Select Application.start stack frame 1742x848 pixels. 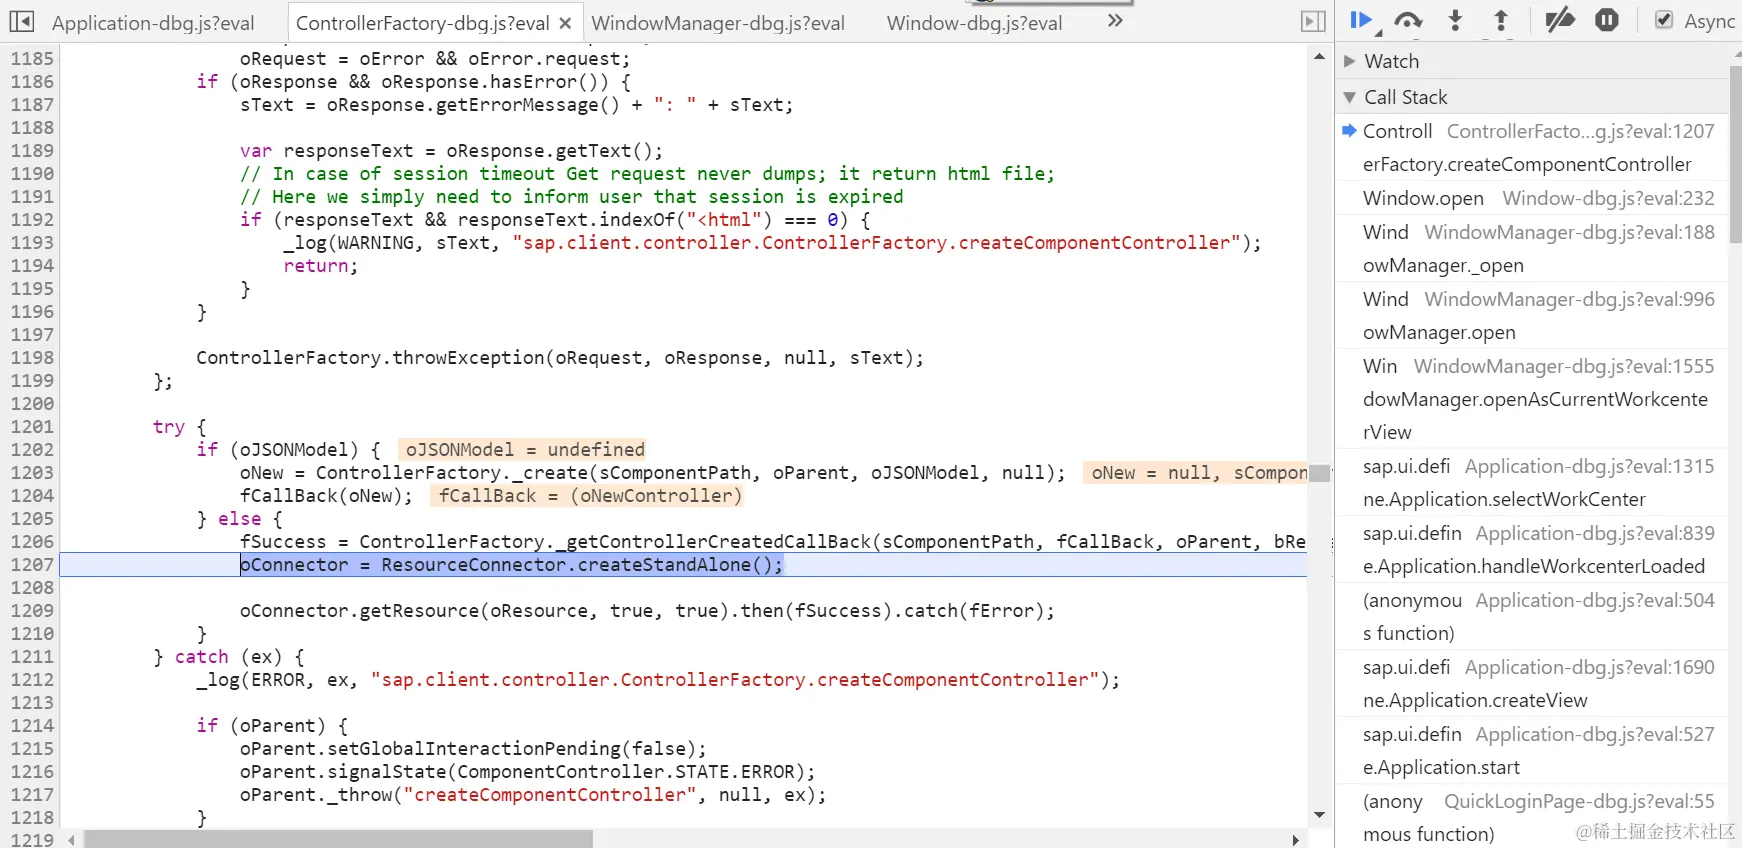click(x=1532, y=750)
